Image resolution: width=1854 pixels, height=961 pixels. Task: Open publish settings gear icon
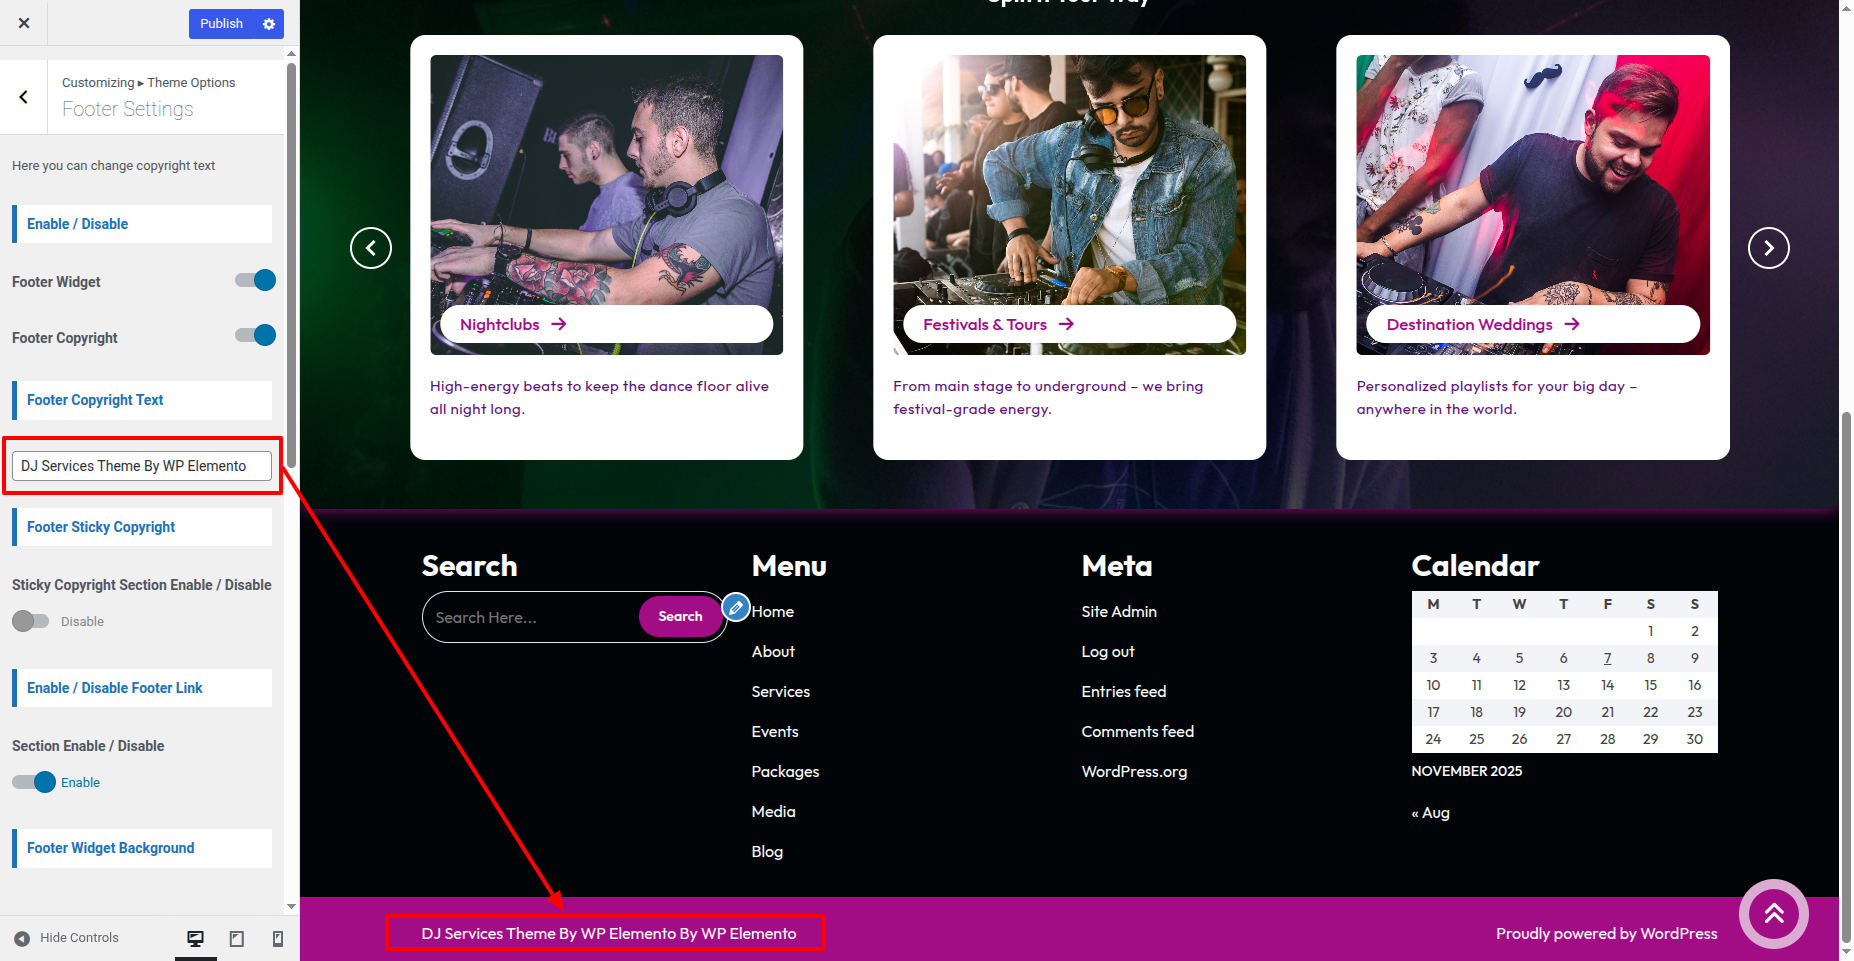[x=269, y=24]
